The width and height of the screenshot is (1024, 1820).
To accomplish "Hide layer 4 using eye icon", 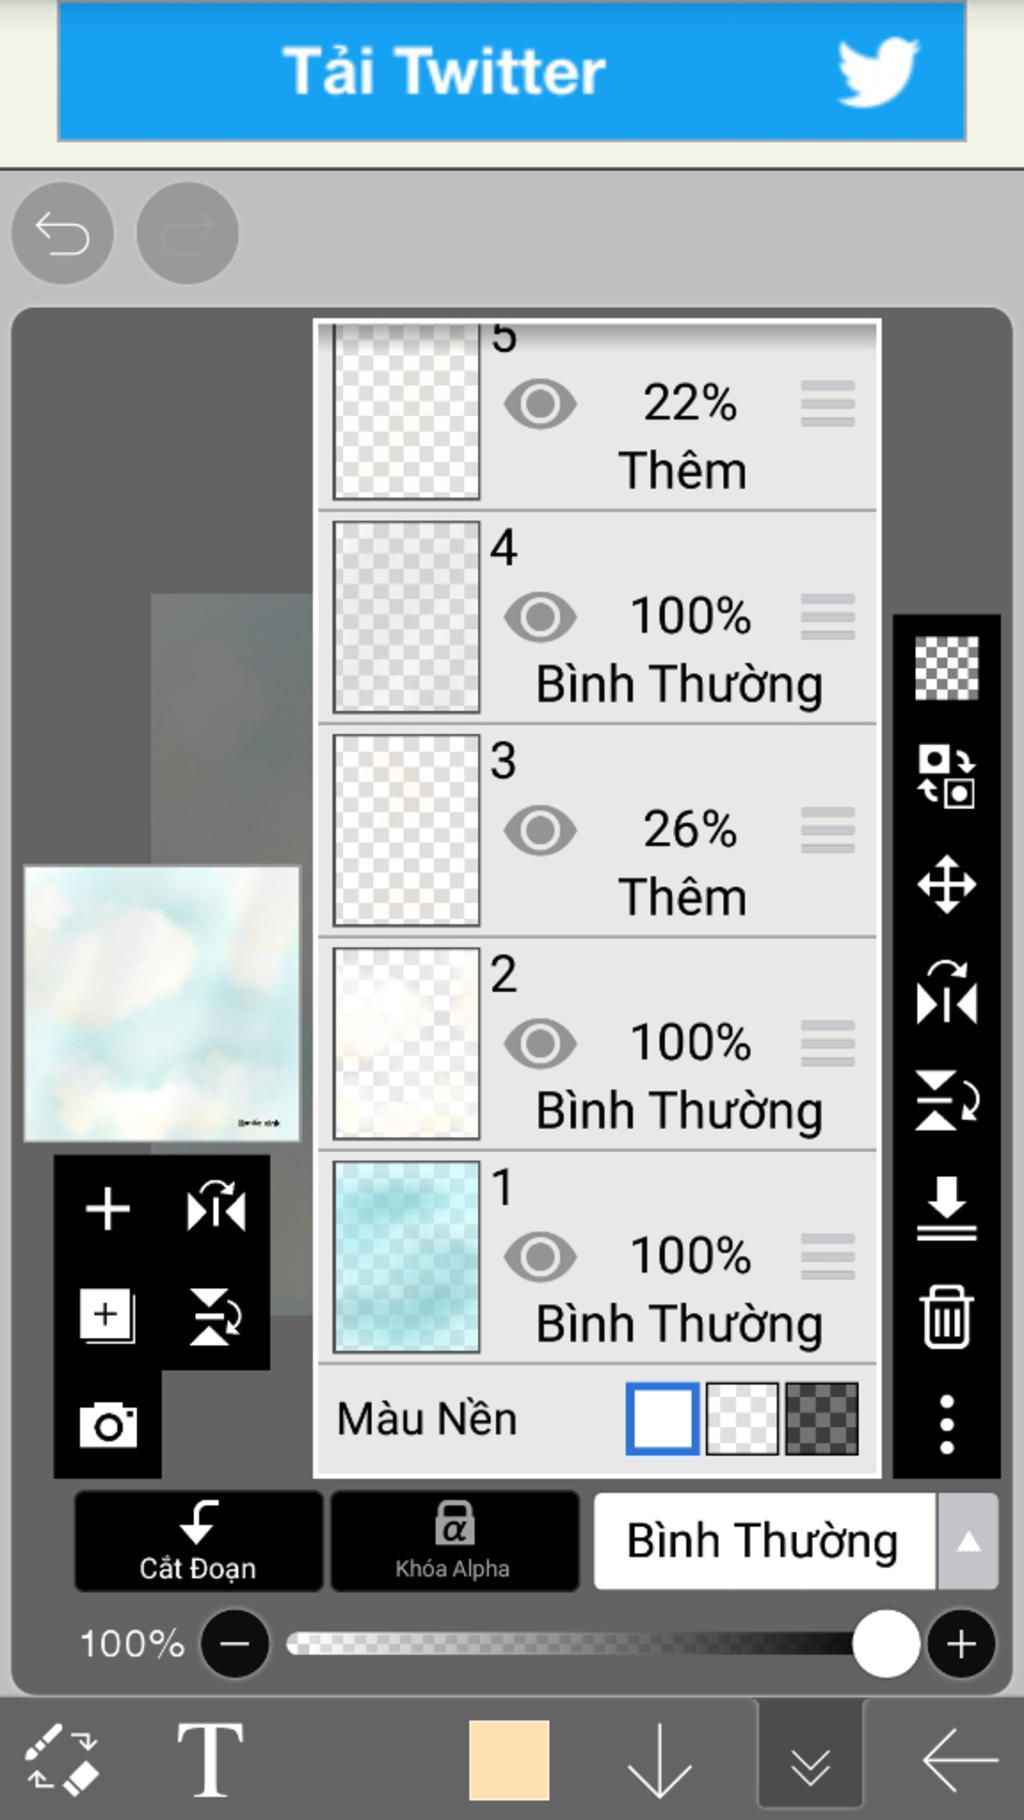I will click(x=540, y=617).
